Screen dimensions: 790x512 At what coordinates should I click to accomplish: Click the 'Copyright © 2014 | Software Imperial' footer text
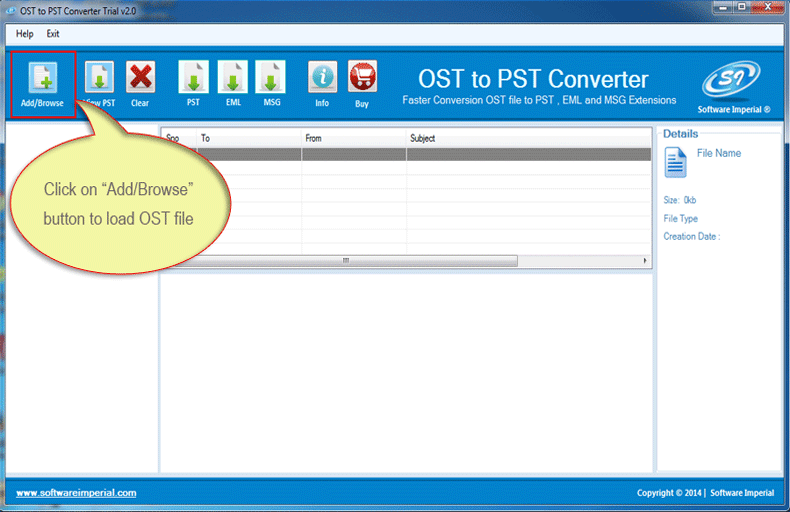[705, 493]
